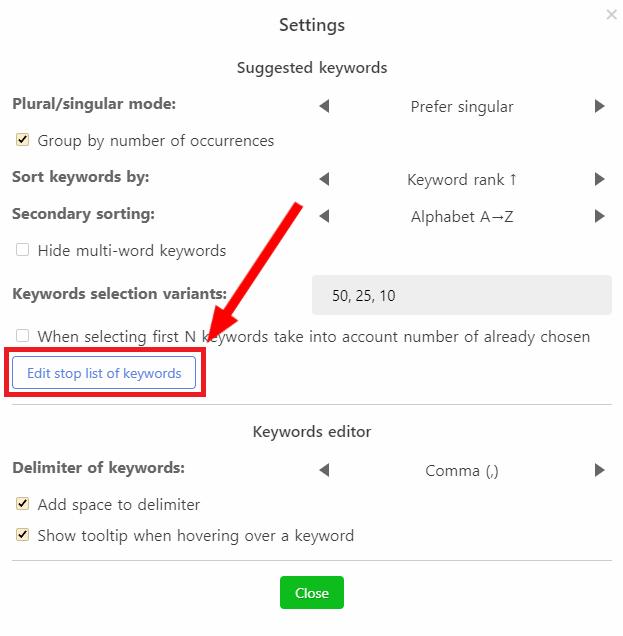Select the Alphabet A→Z sorting value
Screen dimensions: 623x636
462,217
